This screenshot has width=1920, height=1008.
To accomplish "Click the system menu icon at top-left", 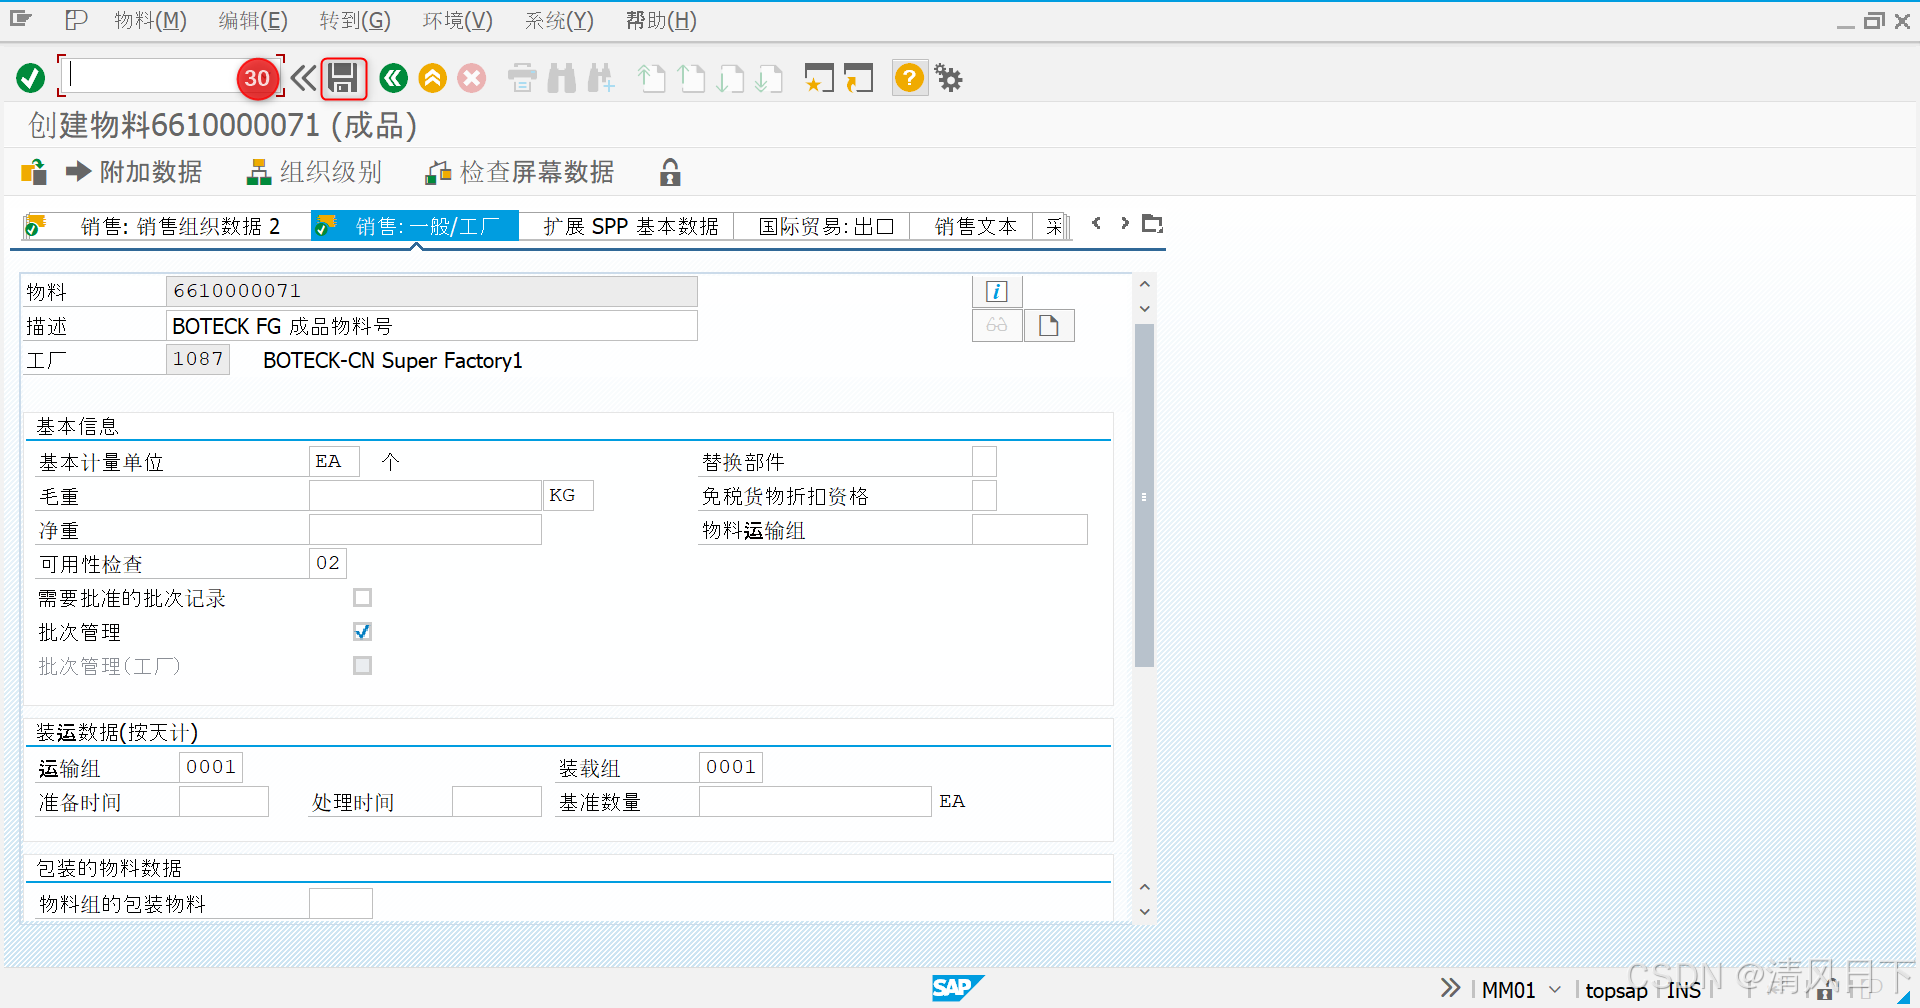I will pyautogui.click(x=21, y=19).
